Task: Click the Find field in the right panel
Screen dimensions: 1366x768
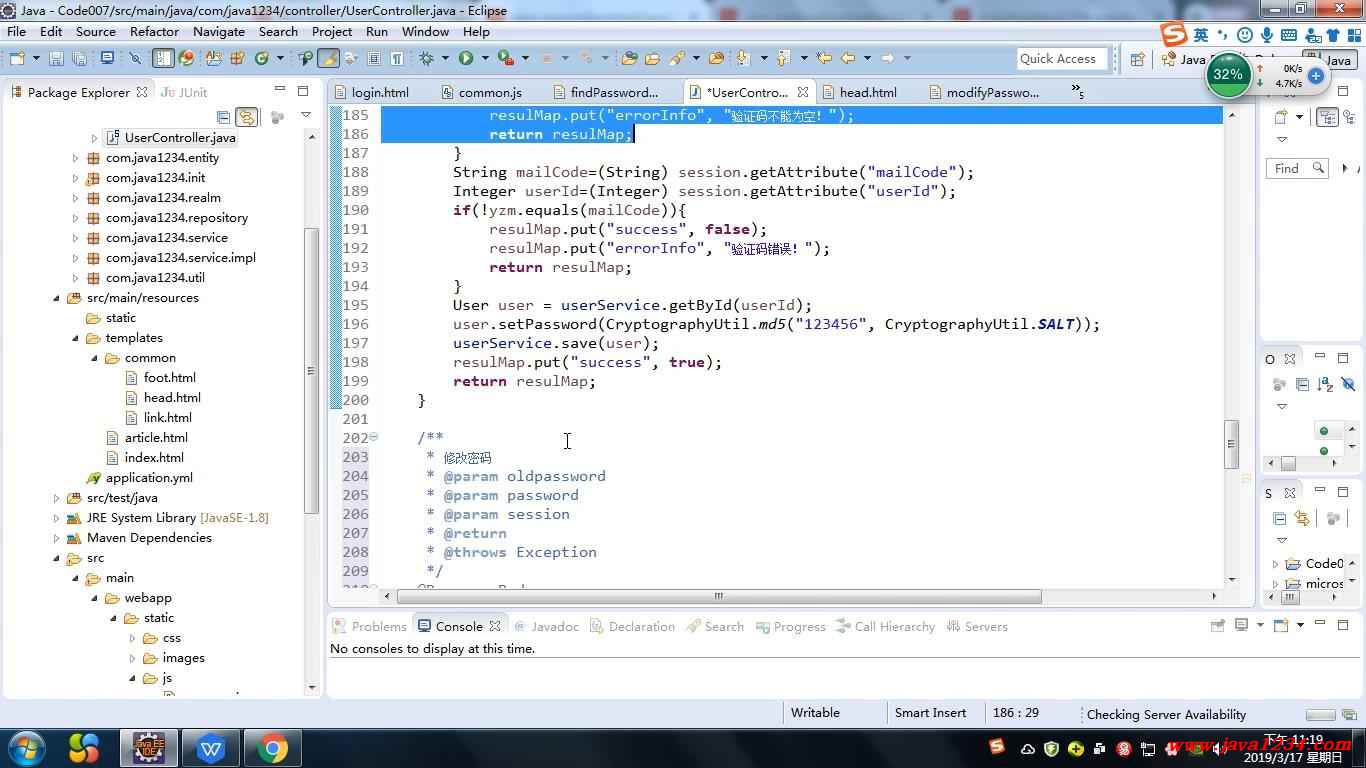Action: click(1298, 168)
